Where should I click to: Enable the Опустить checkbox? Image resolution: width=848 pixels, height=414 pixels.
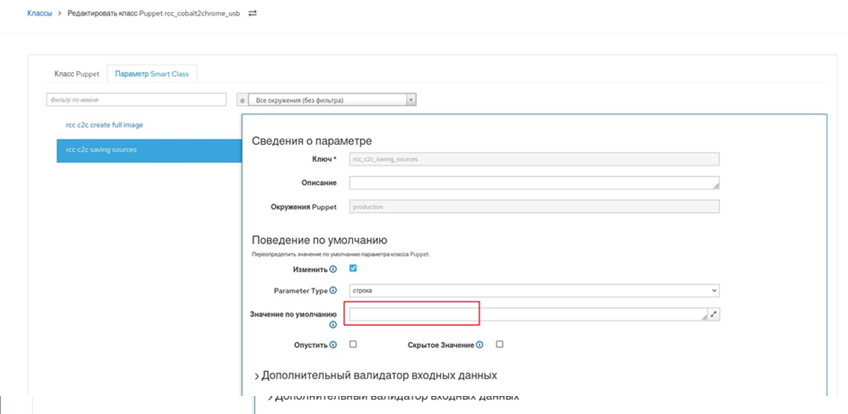point(353,344)
